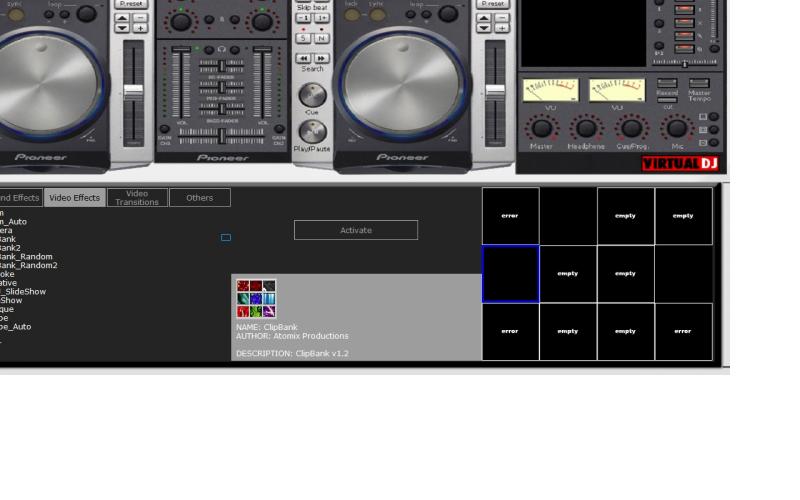Viewport: 800px width, 500px height.
Task: Click the mid-fader slider in mixer
Action: tap(222, 87)
